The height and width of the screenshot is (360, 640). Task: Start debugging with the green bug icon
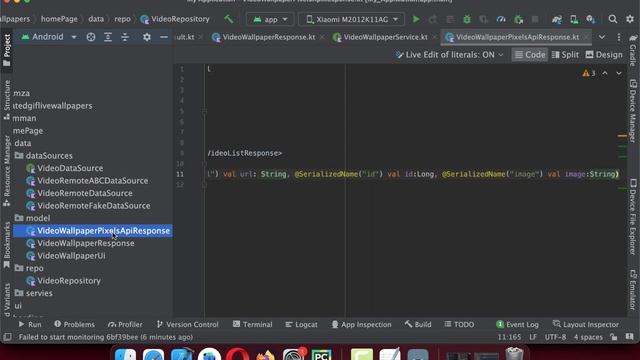467,19
